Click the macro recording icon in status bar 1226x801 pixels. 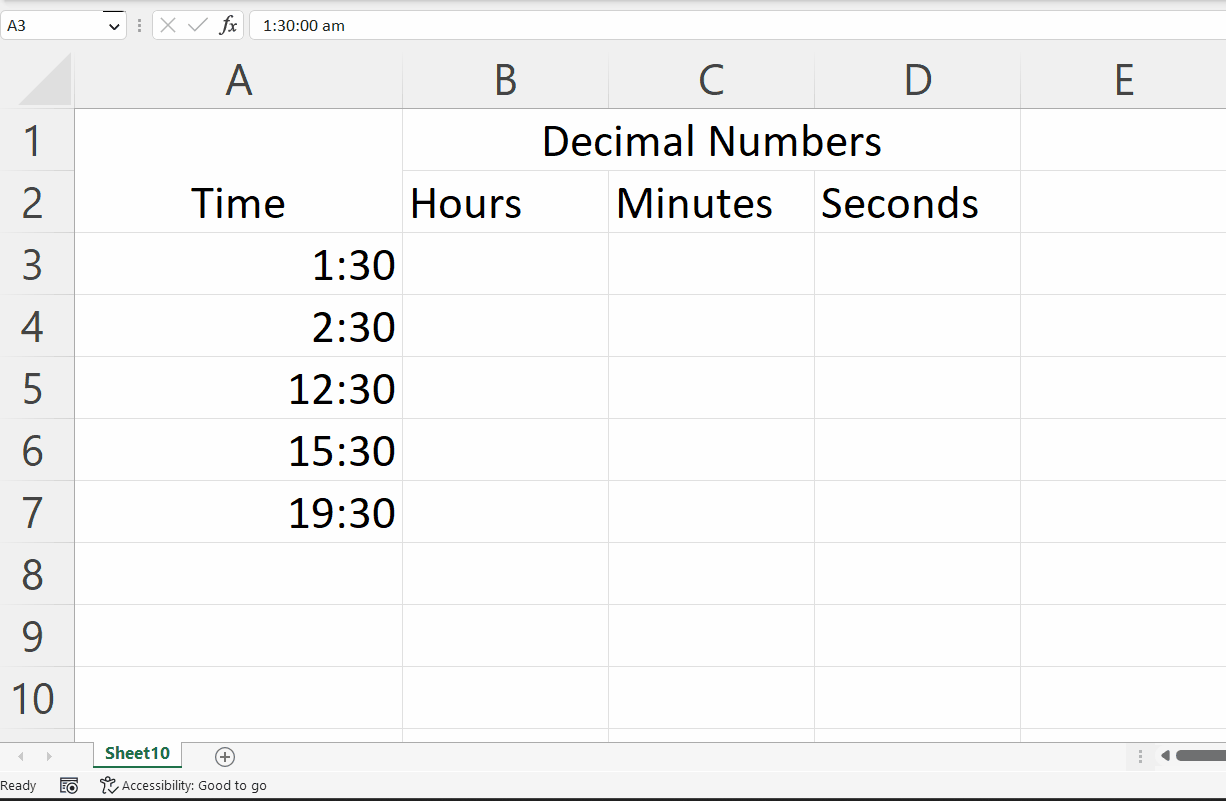(69, 785)
